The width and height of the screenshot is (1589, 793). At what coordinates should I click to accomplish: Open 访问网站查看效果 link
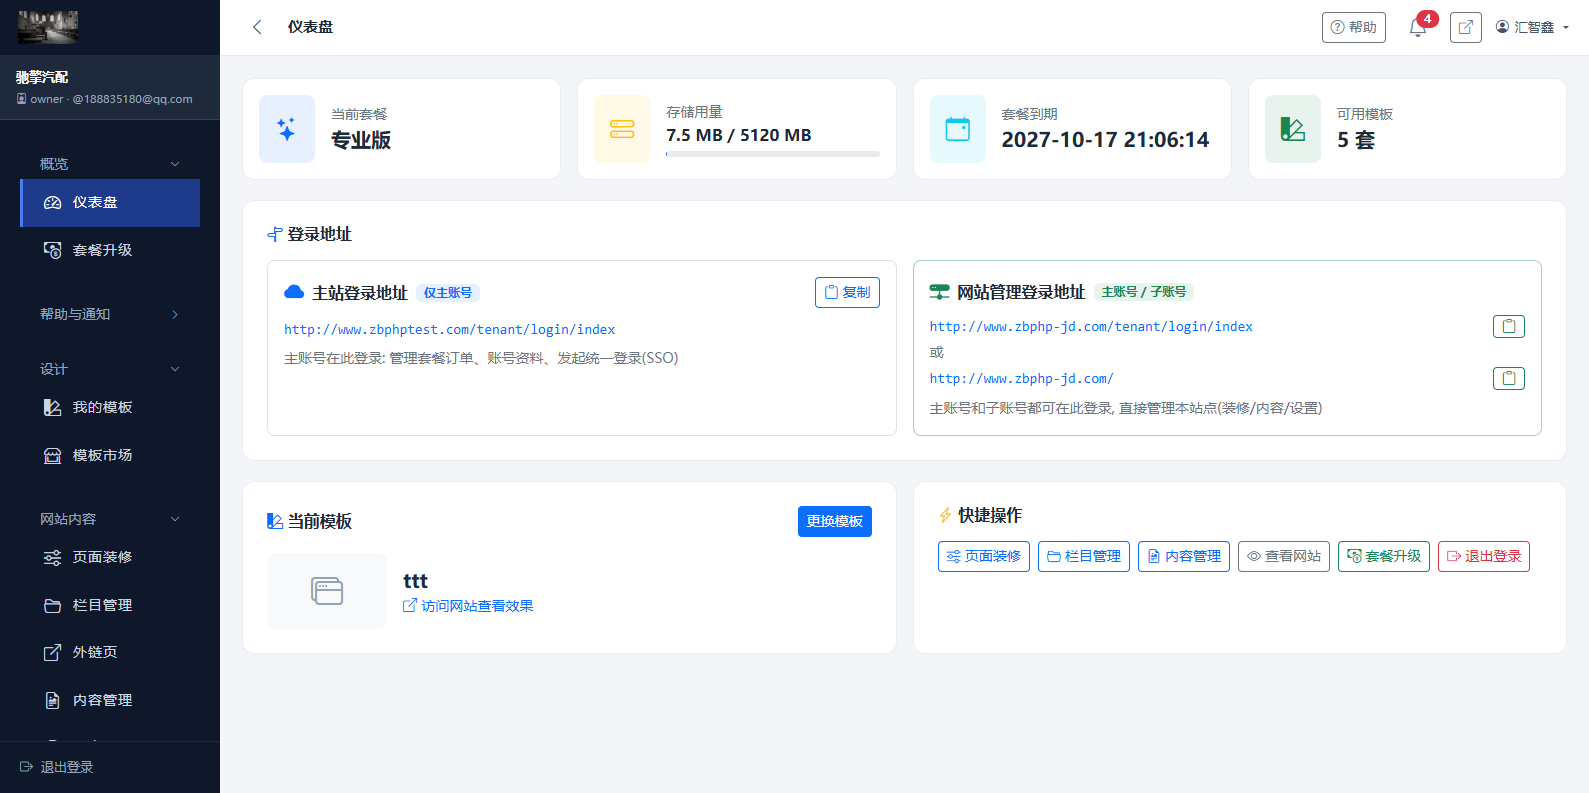468,606
